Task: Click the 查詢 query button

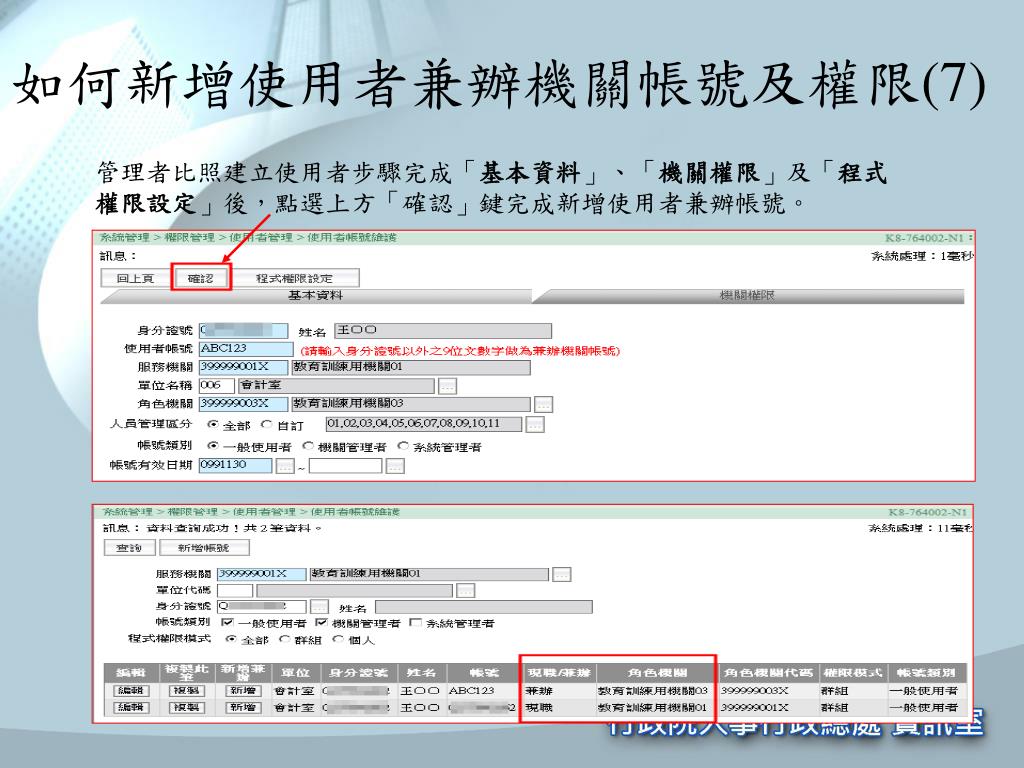Action: [x=129, y=547]
